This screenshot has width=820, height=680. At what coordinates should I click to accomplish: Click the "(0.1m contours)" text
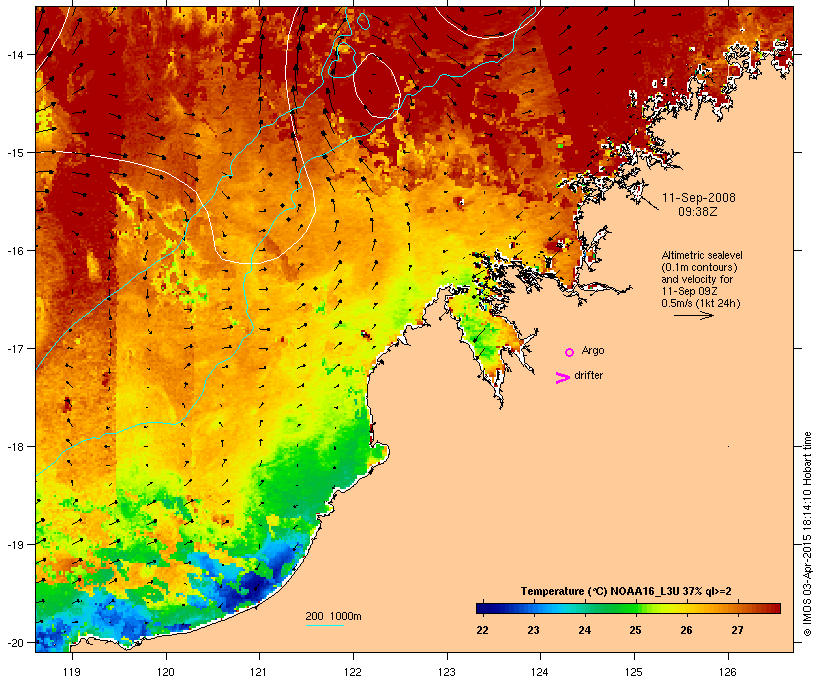click(699, 267)
